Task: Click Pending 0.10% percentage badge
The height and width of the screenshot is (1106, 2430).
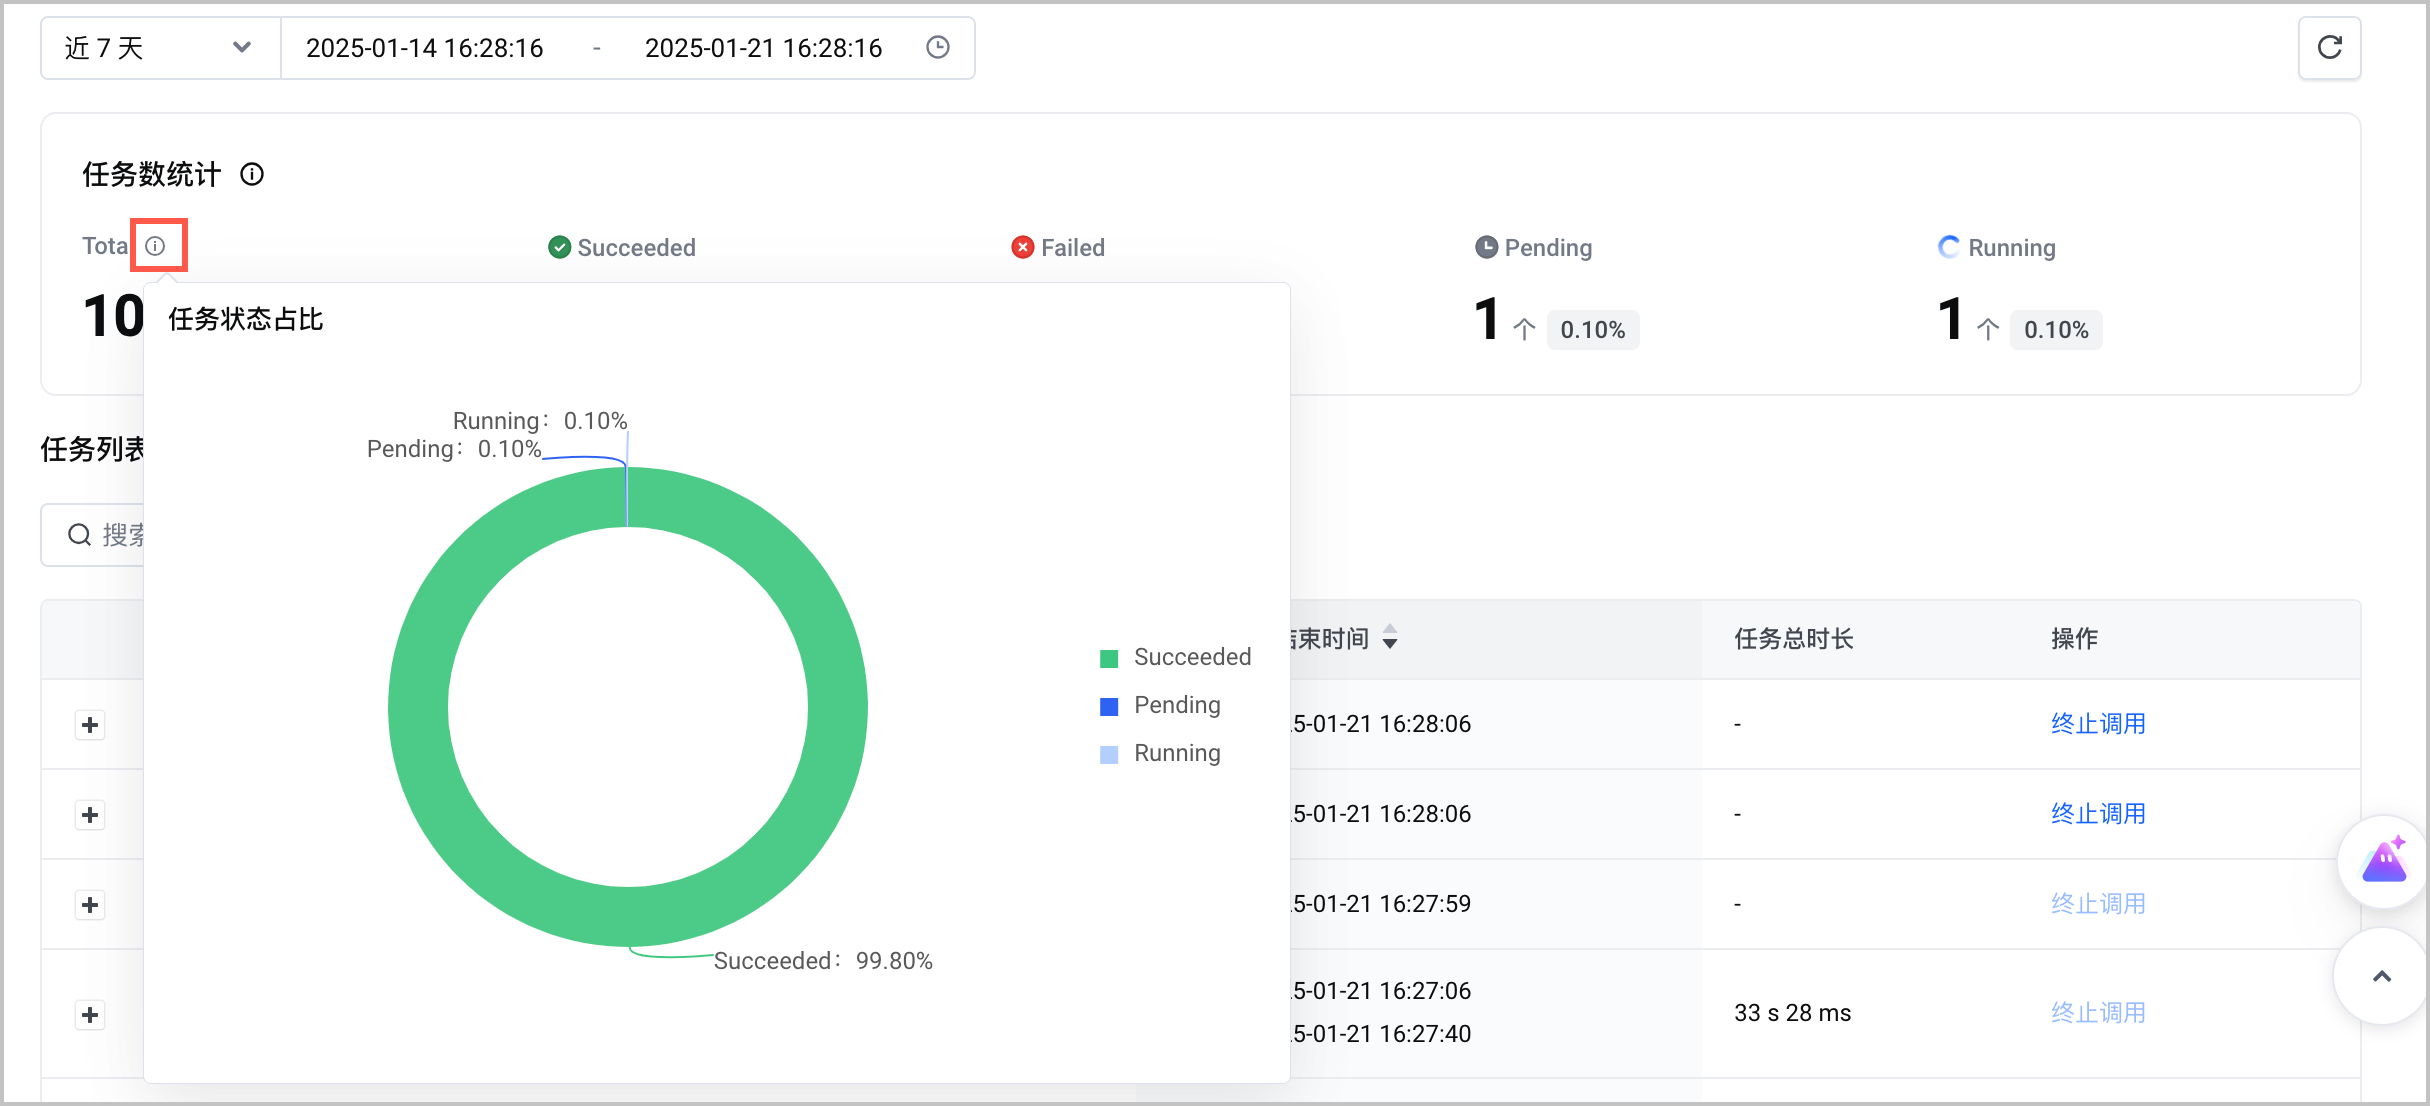Action: [1593, 330]
